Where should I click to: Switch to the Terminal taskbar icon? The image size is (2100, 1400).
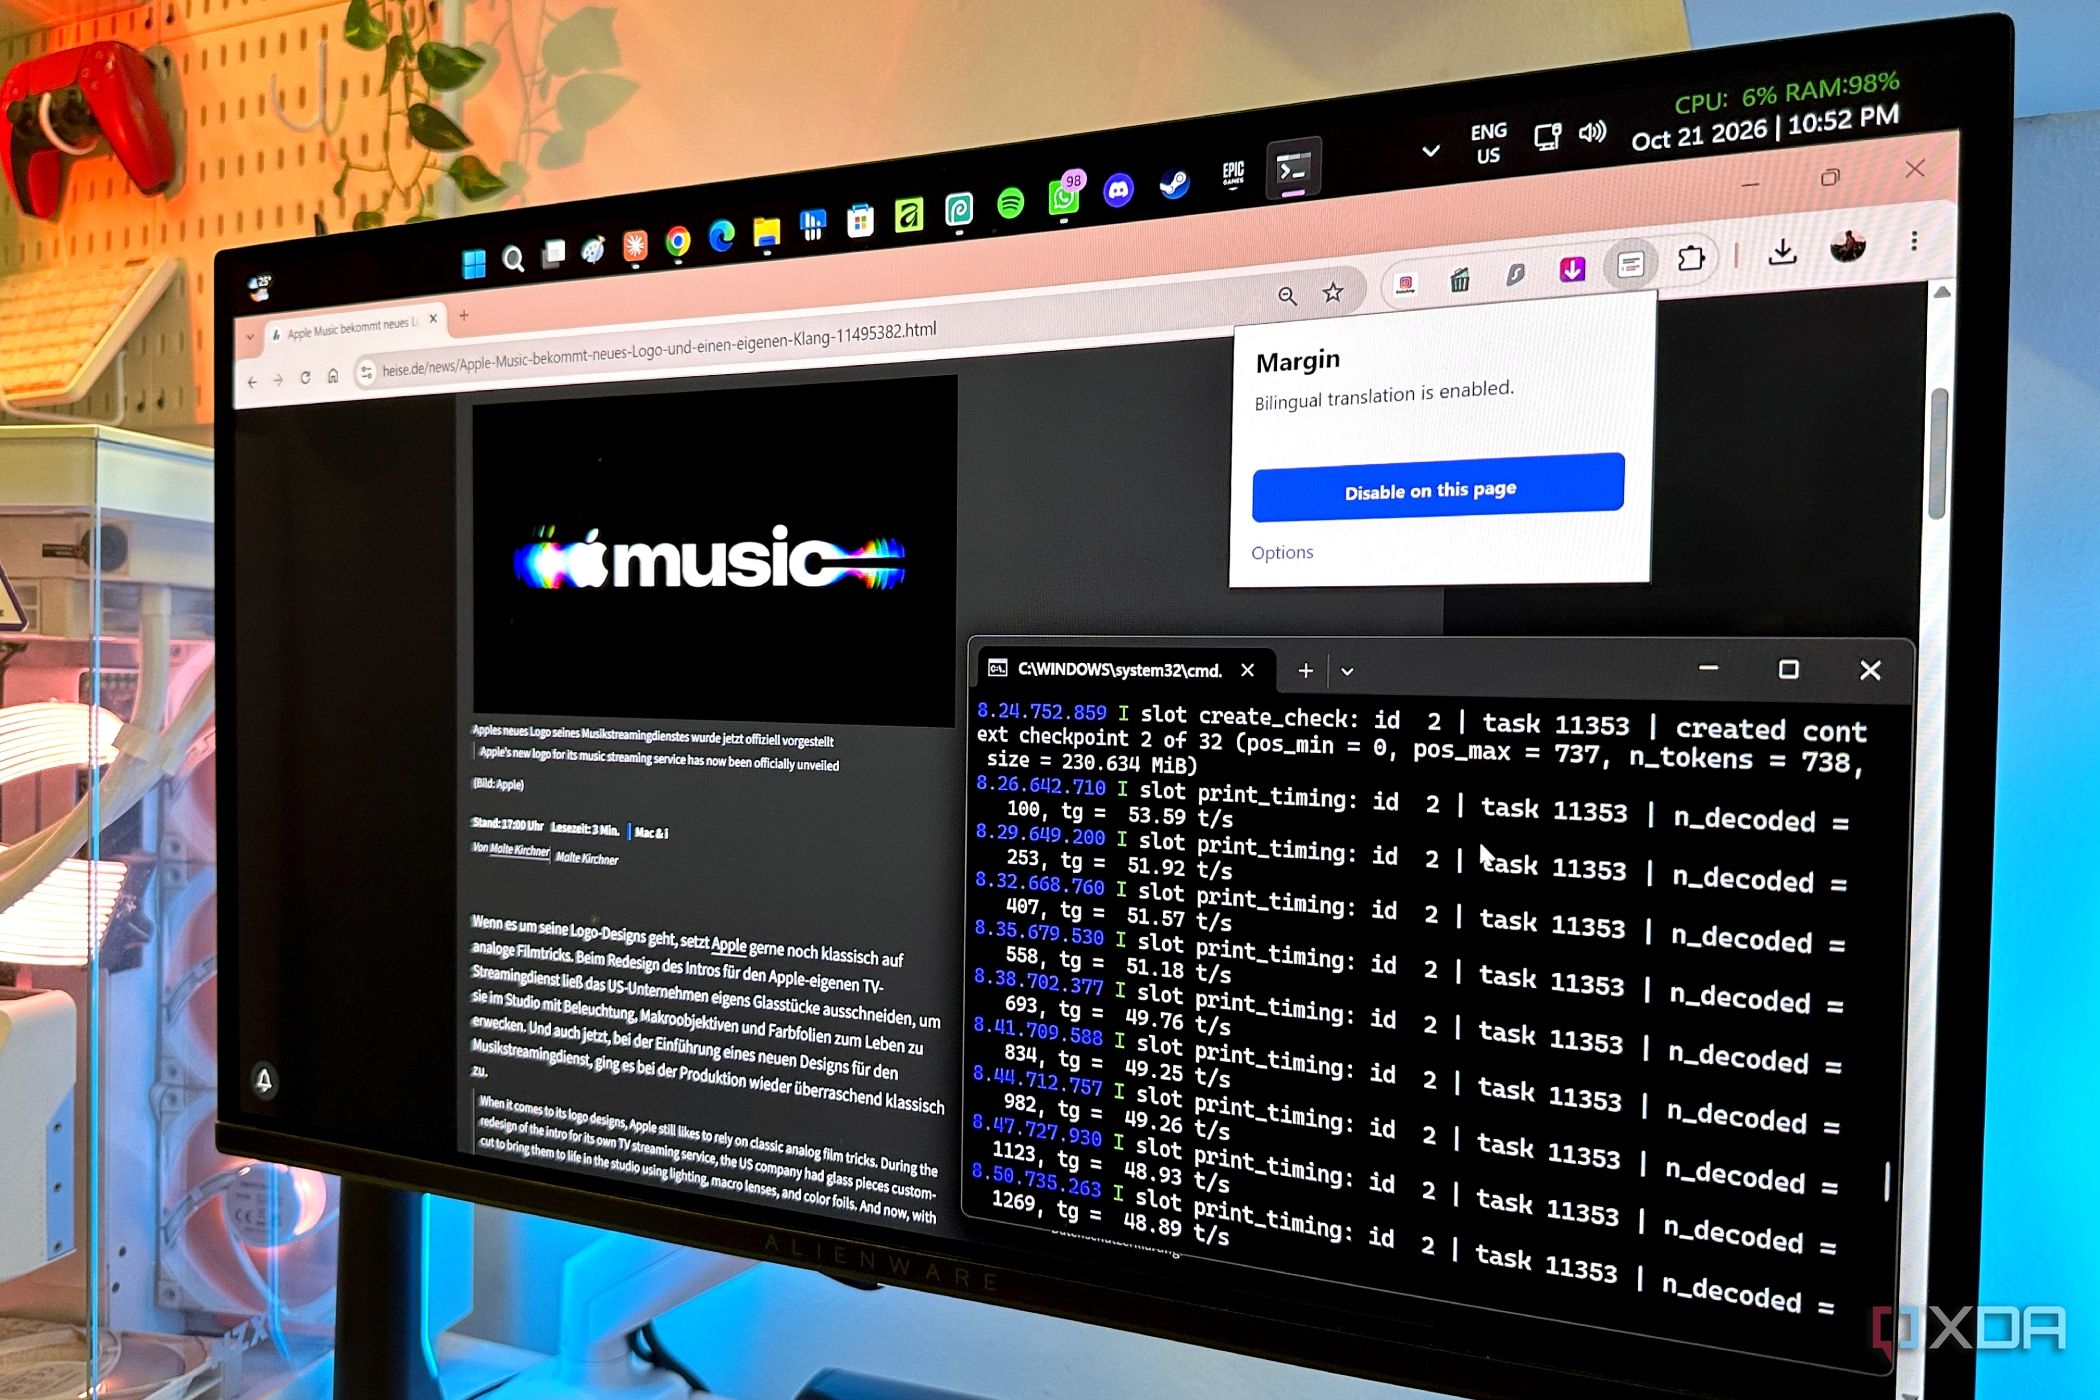pyautogui.click(x=1293, y=168)
